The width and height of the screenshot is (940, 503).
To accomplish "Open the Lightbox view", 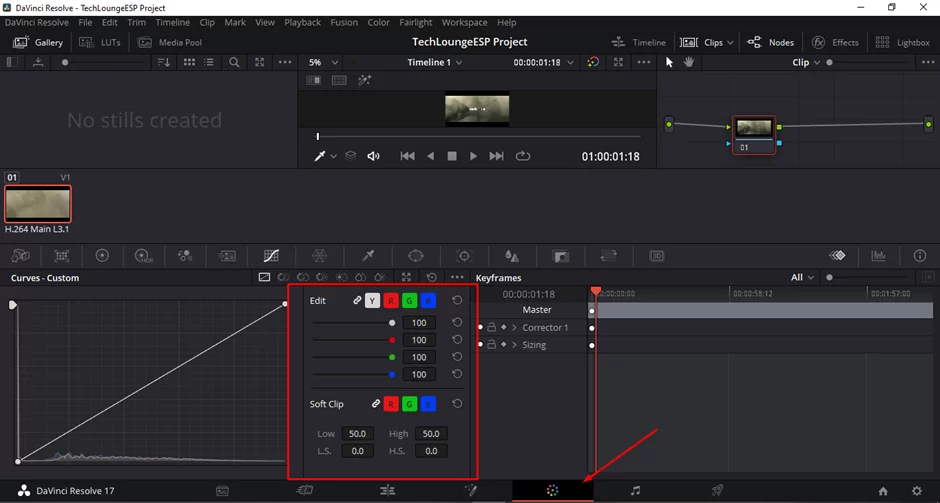I will (x=902, y=43).
